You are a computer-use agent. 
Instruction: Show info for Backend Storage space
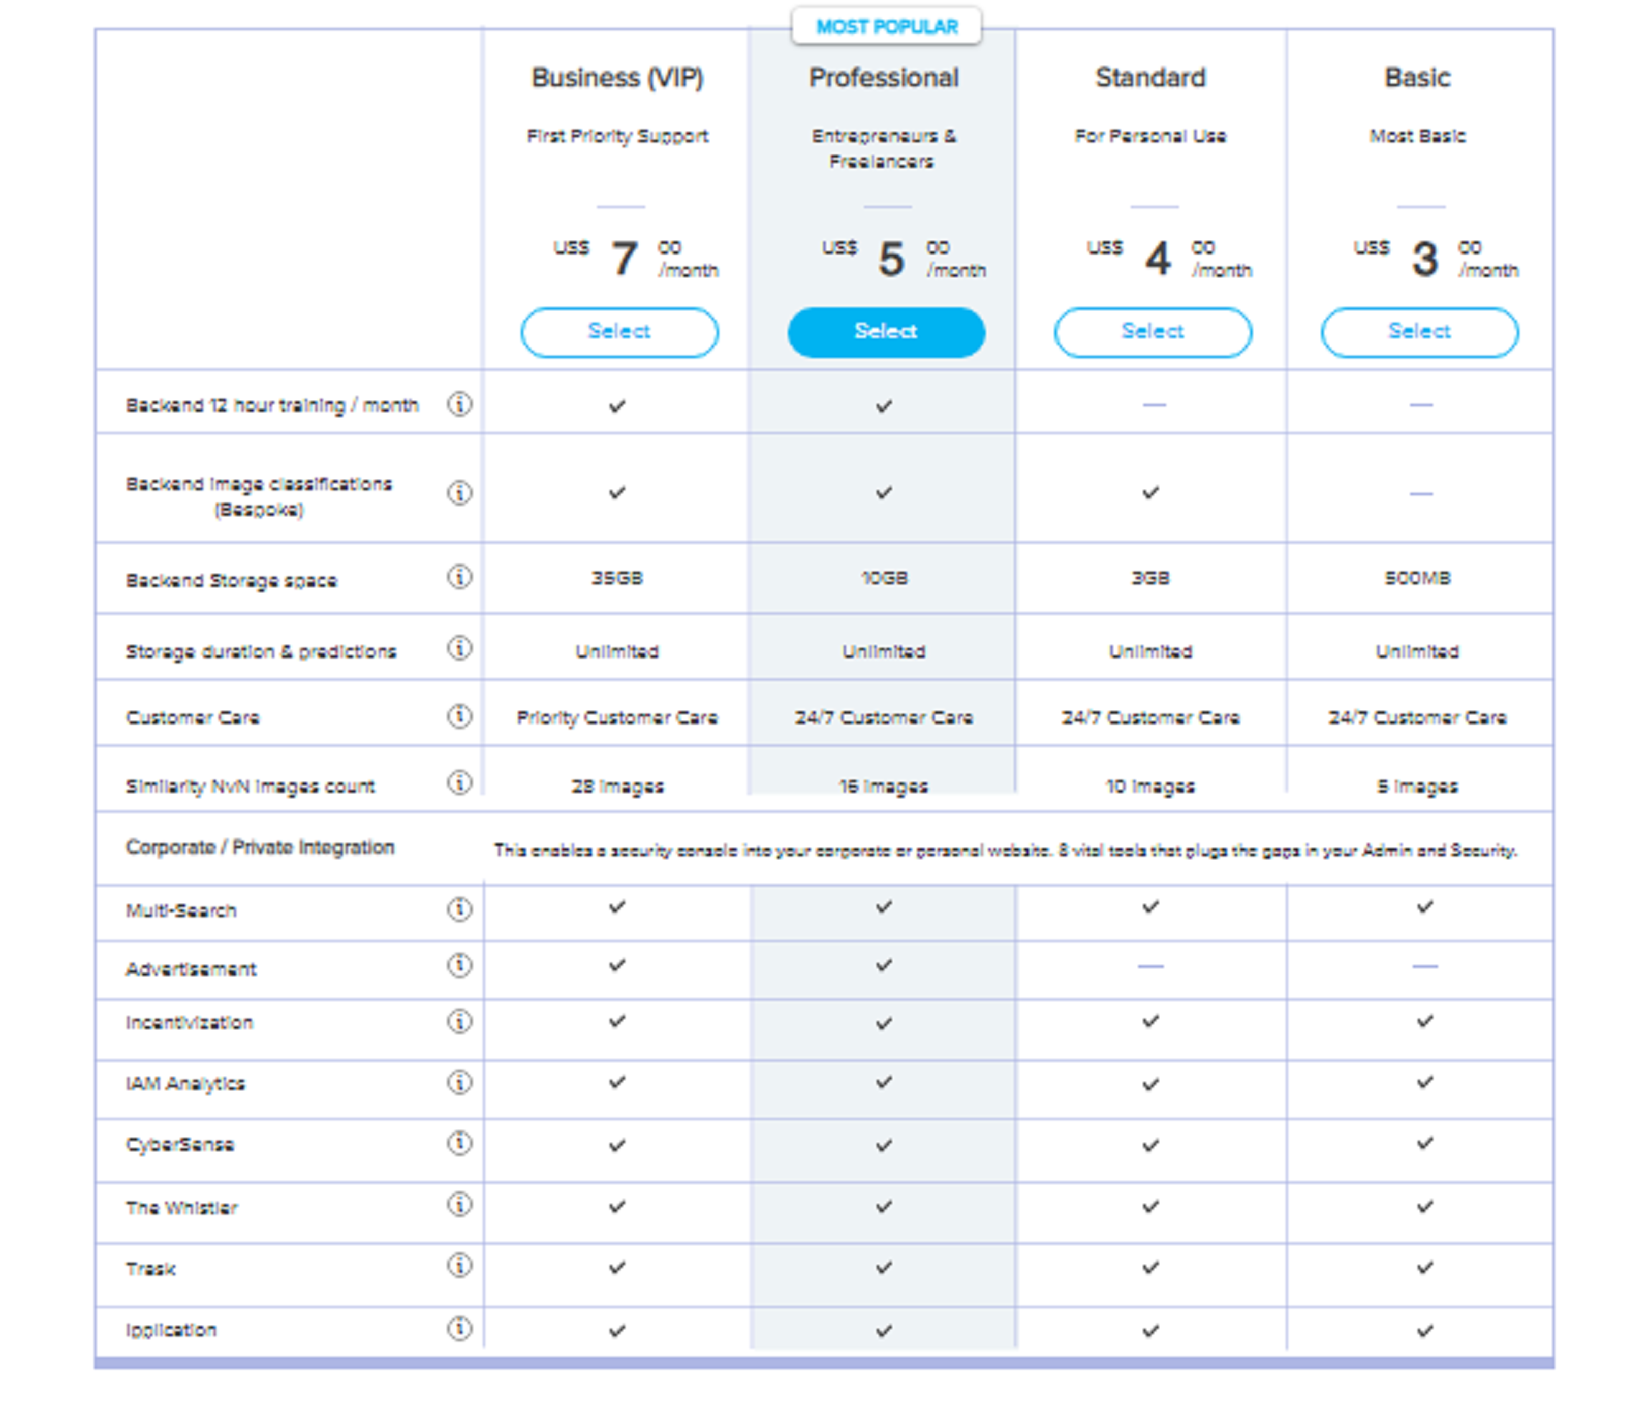point(459,577)
